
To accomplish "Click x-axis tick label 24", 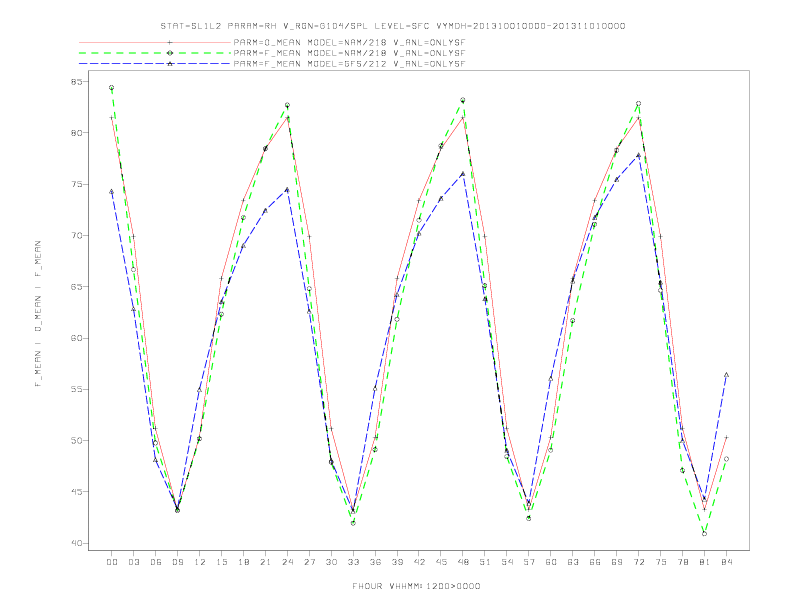I will point(287,562).
